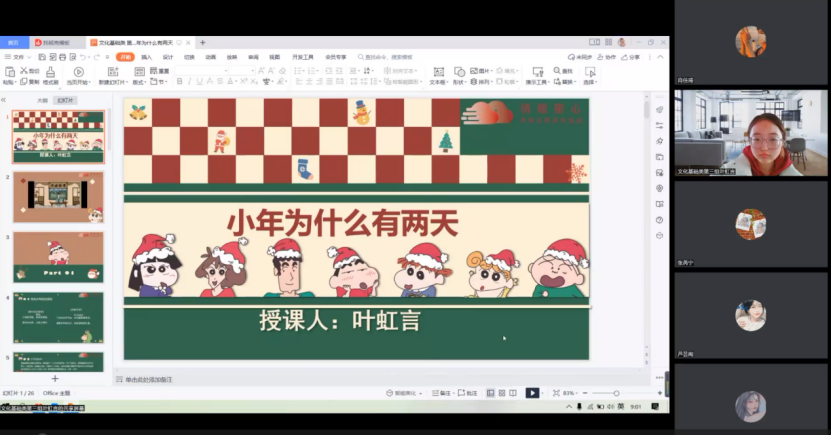Click the Reset (重置) slide icon
The image size is (831, 435).
click(154, 70)
